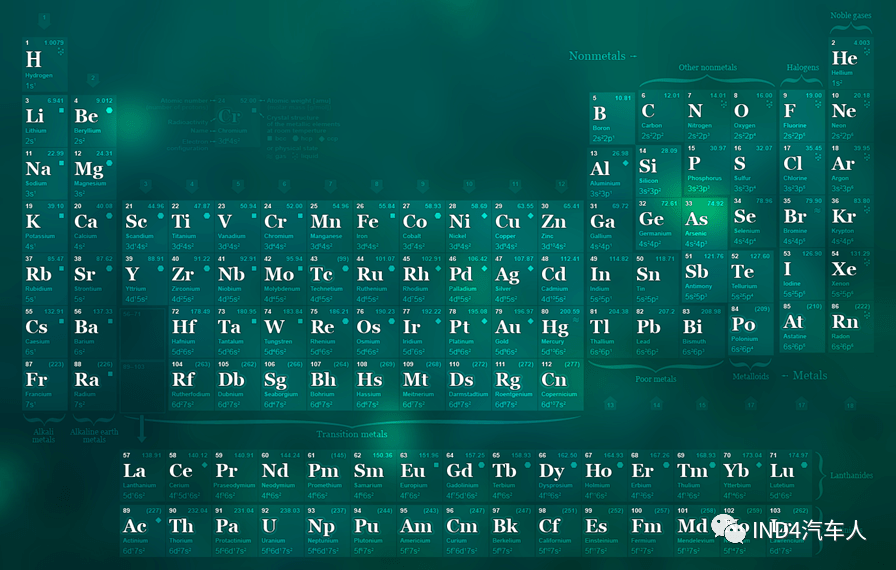Select the "Transition metals" label
The width and height of the screenshot is (896, 570).
[x=352, y=434]
